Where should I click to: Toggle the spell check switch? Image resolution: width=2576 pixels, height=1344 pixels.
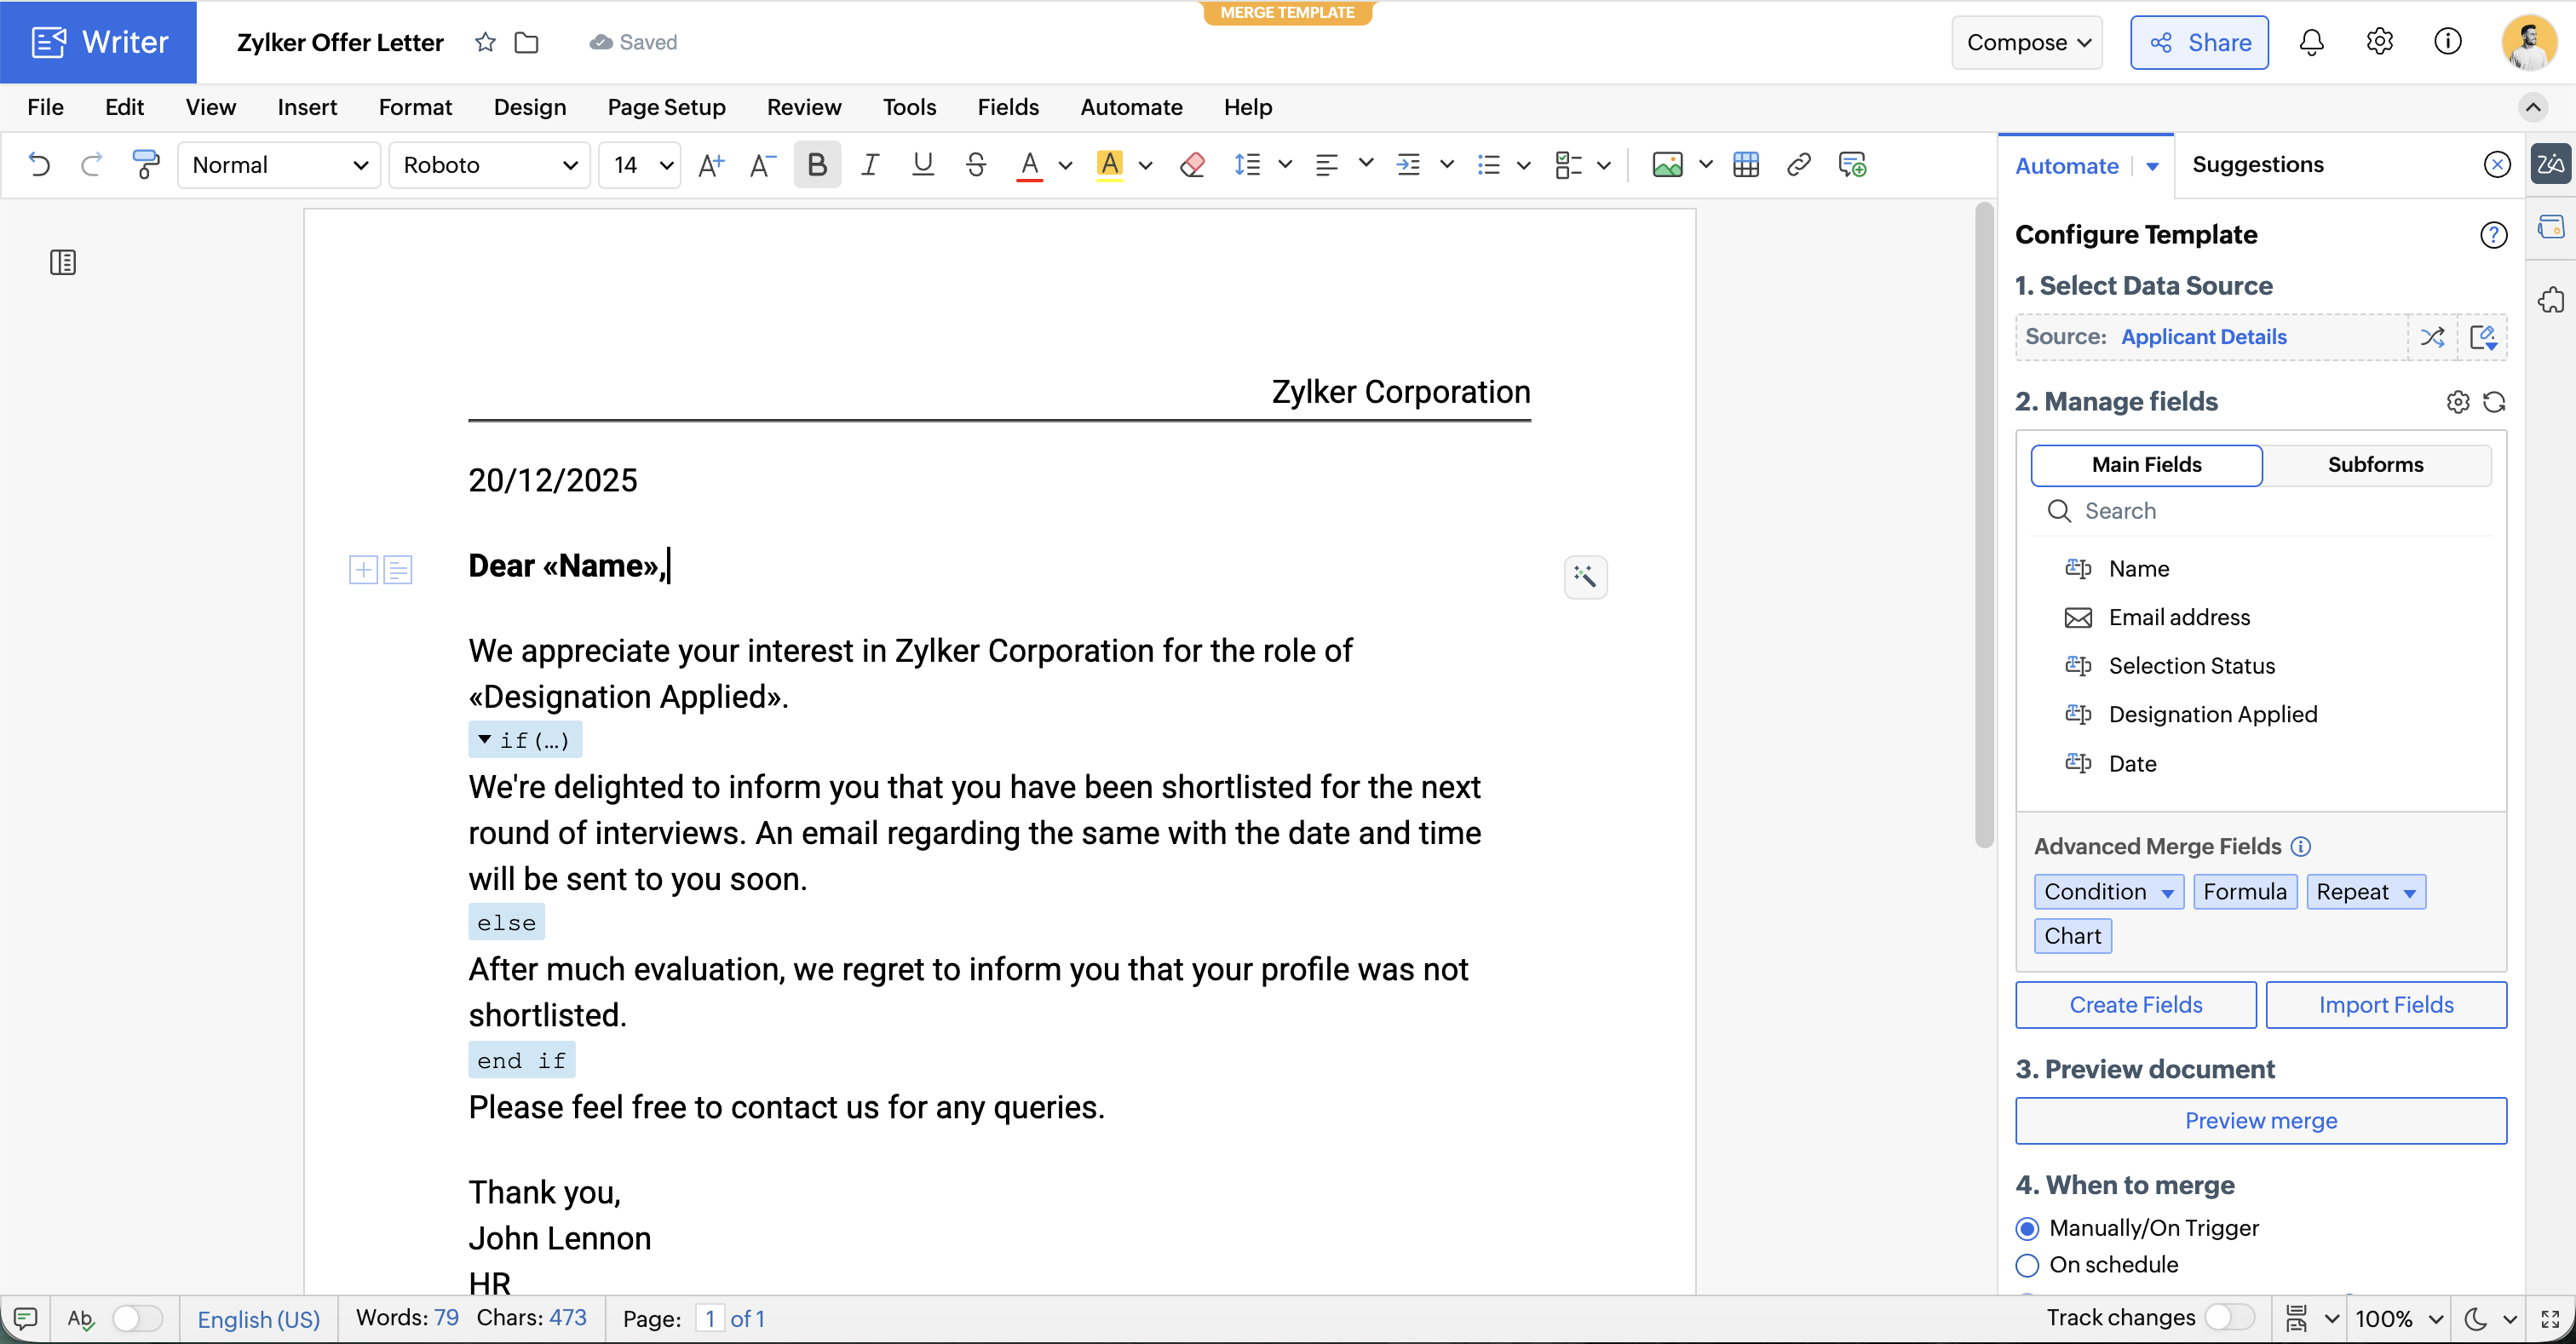point(137,1318)
